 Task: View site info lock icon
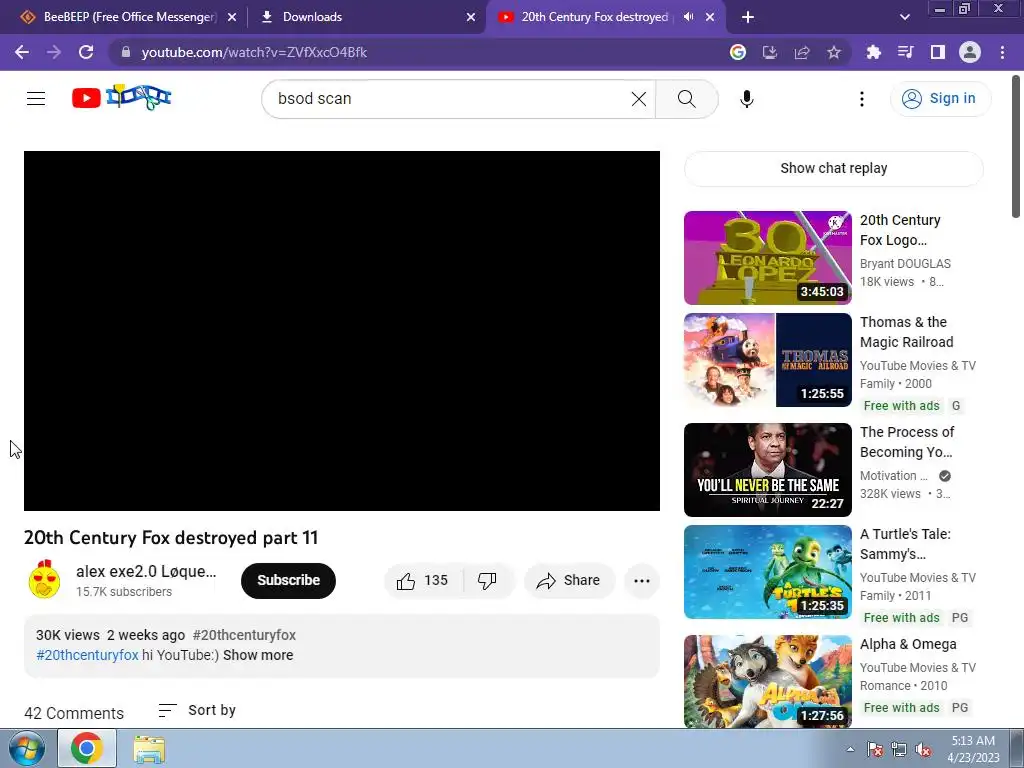tap(126, 52)
